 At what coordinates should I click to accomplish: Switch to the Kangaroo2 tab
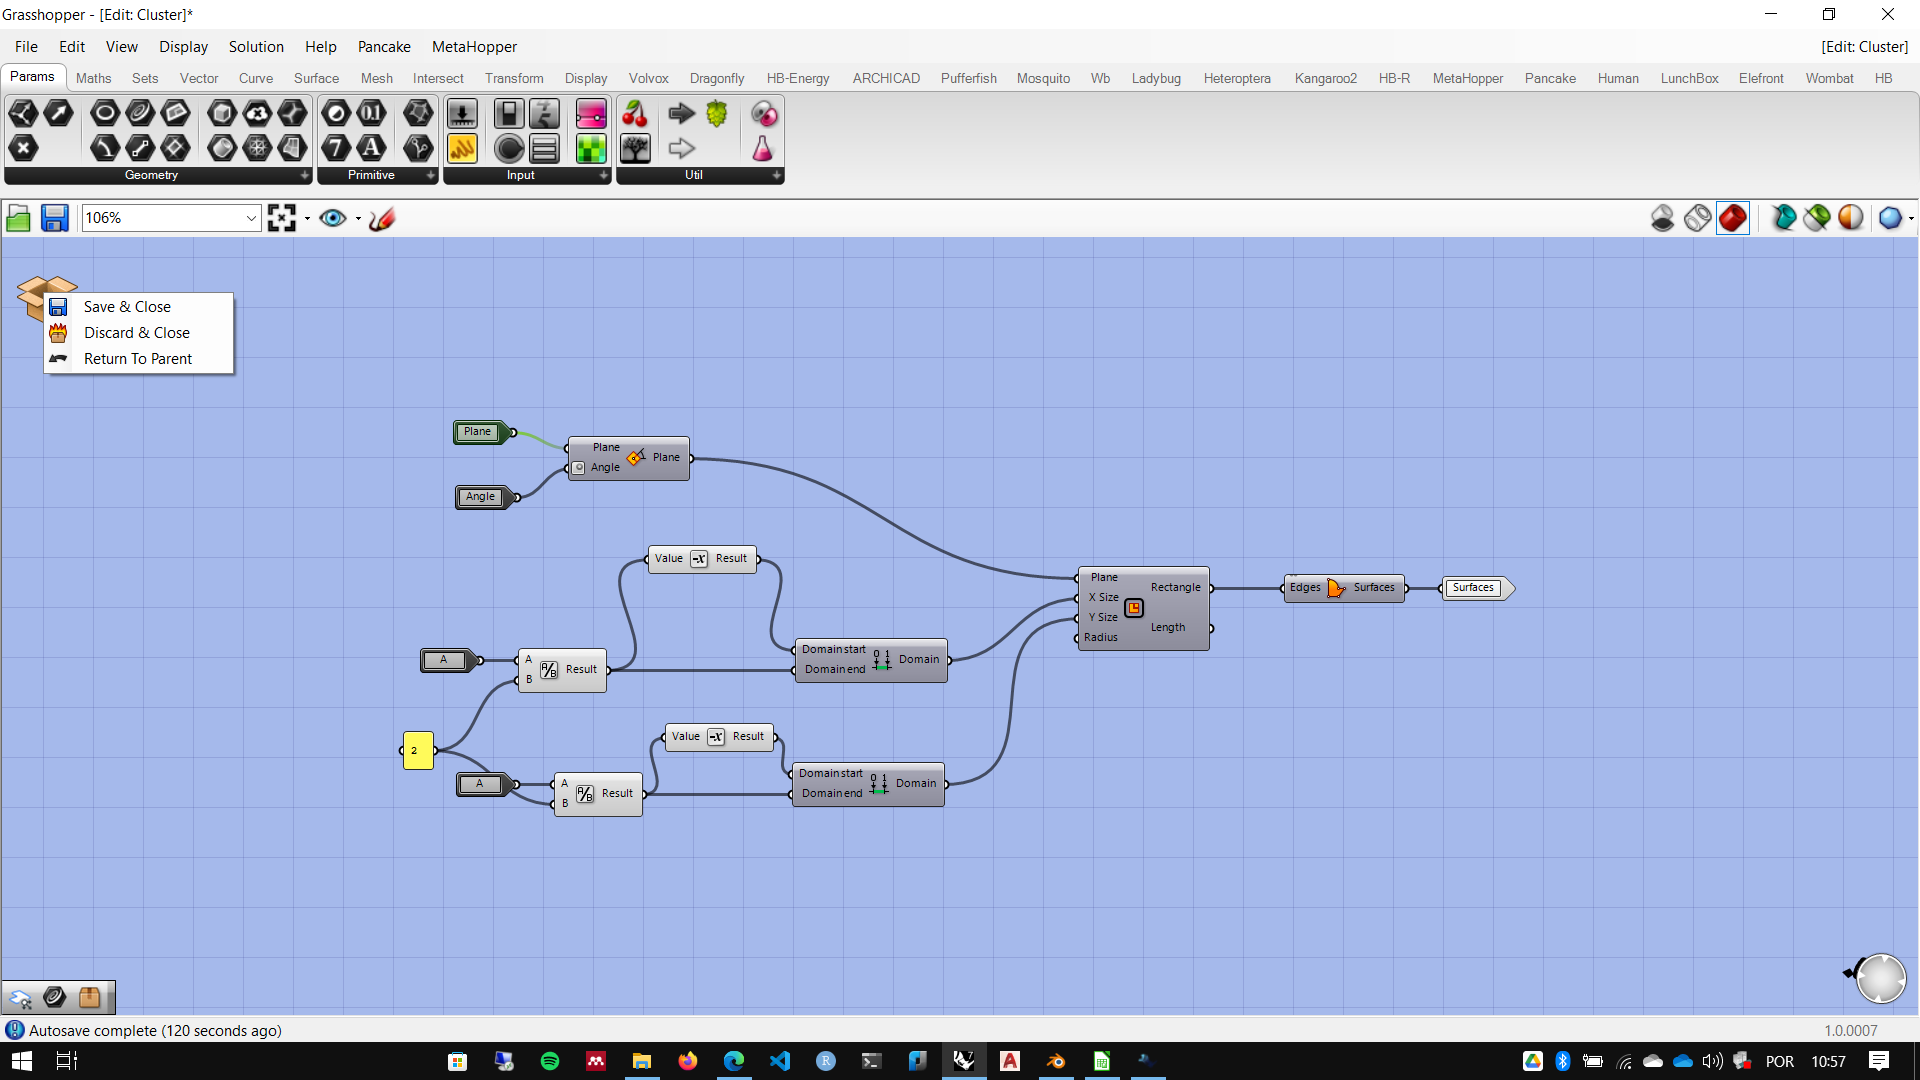tap(1326, 78)
